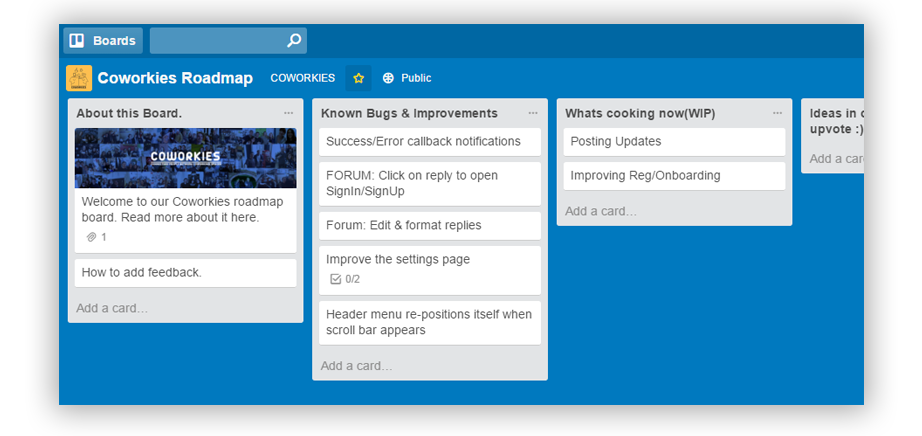Click the About this Board list title
This screenshot has width=922, height=436.
pyautogui.click(x=129, y=114)
